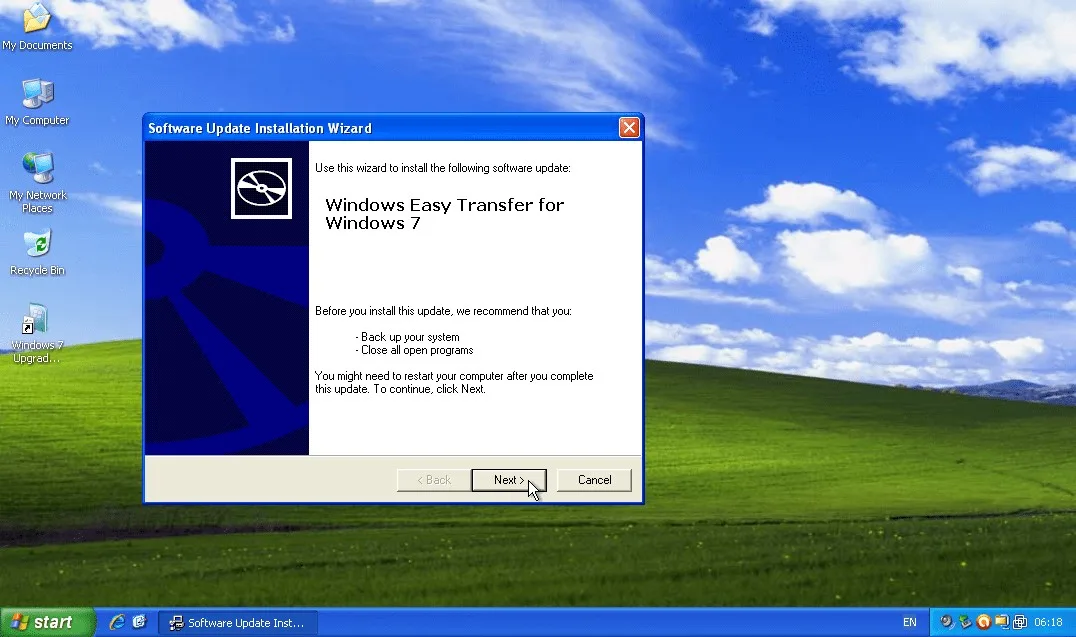Screen dimensions: 1076x637
Task: Open the EN language bar indicator
Action: [909, 622]
